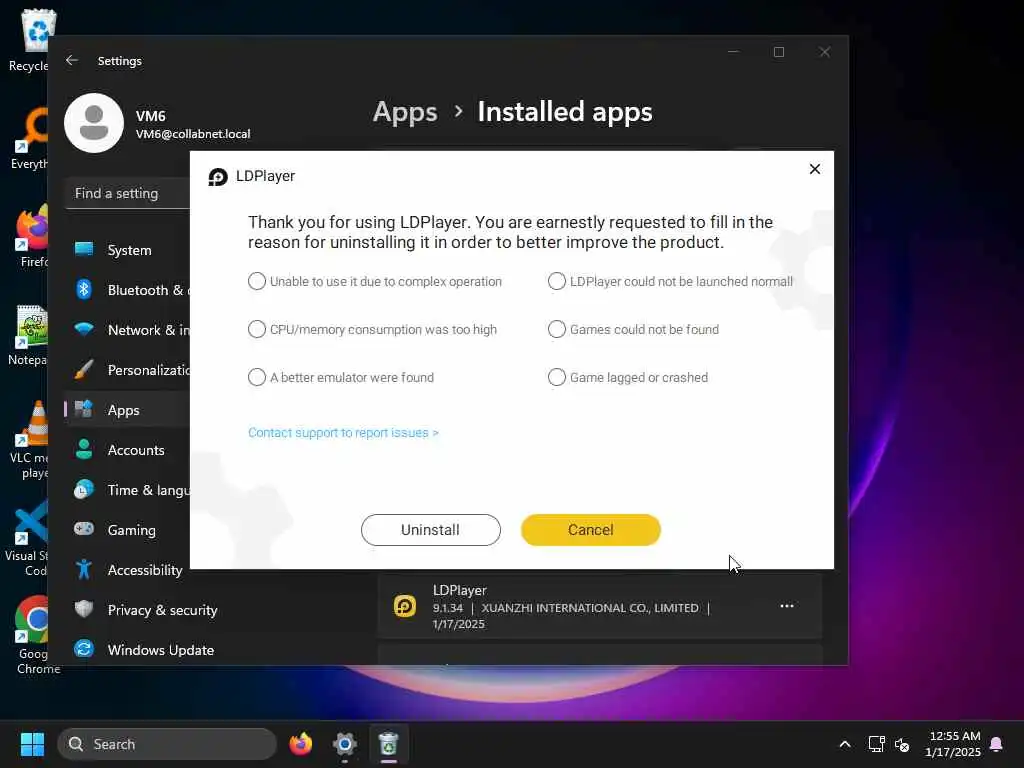Screen dimensions: 1024x768
Task: Open Gaming settings
Action: pyautogui.click(x=128, y=530)
